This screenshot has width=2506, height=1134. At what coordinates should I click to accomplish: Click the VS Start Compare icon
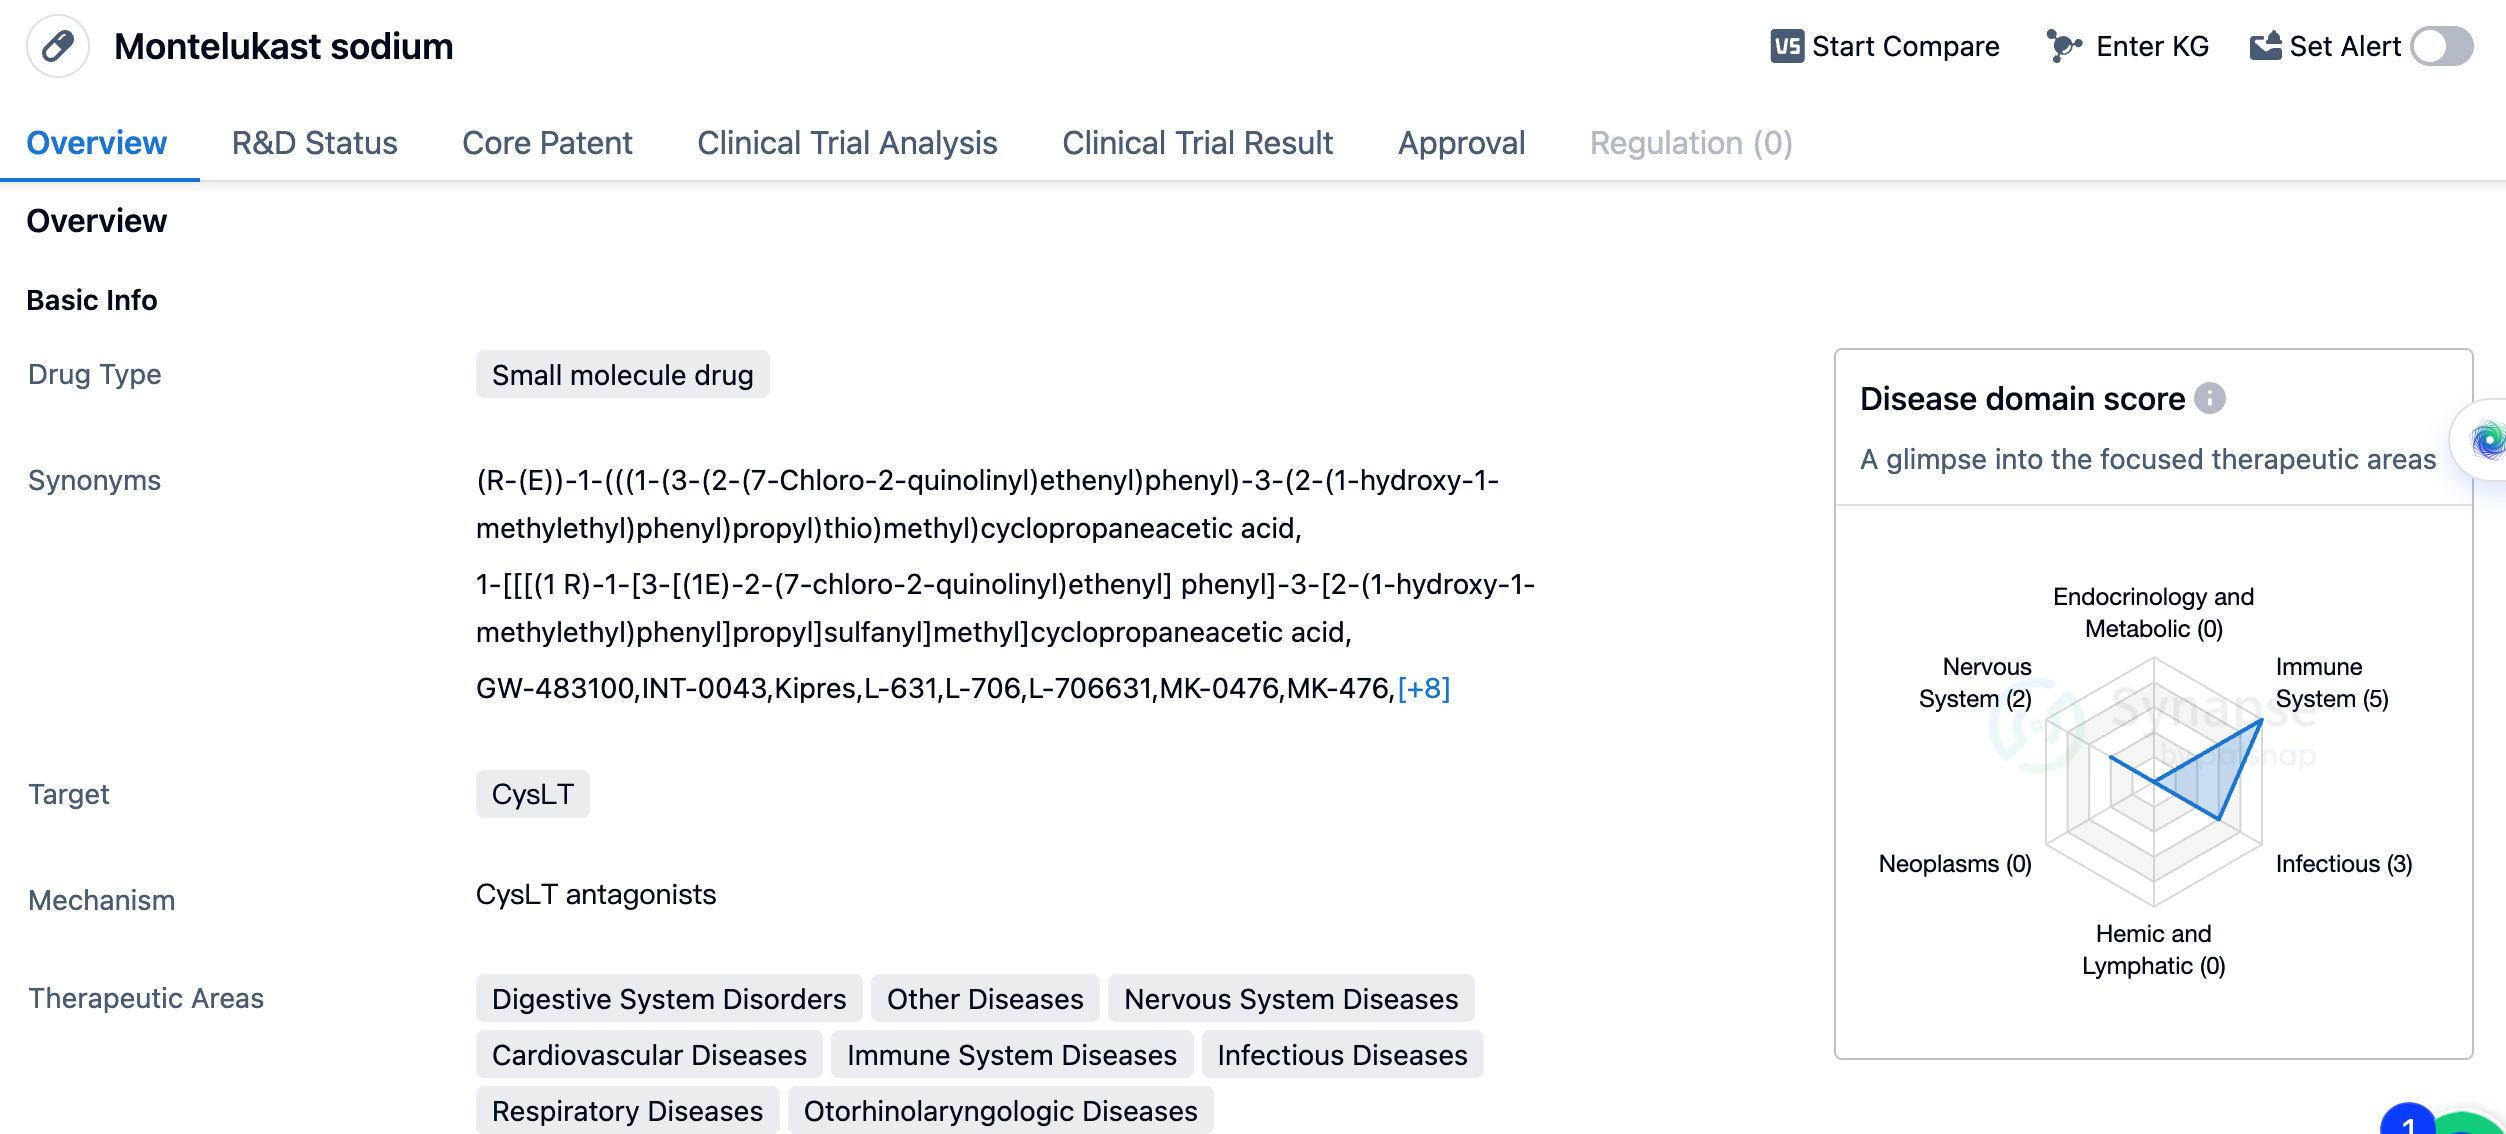(1787, 46)
